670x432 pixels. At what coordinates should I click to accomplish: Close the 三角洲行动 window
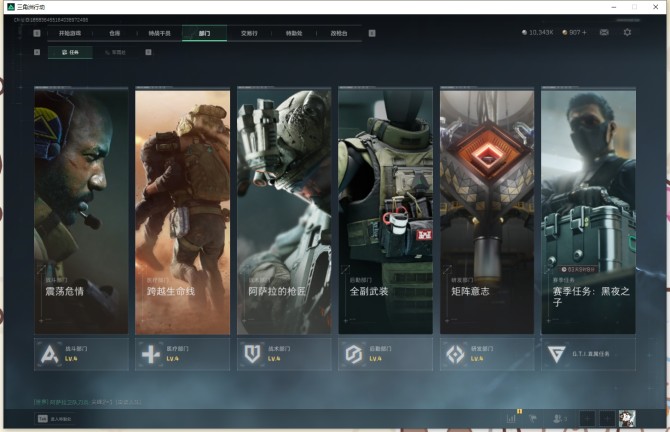click(655, 7)
